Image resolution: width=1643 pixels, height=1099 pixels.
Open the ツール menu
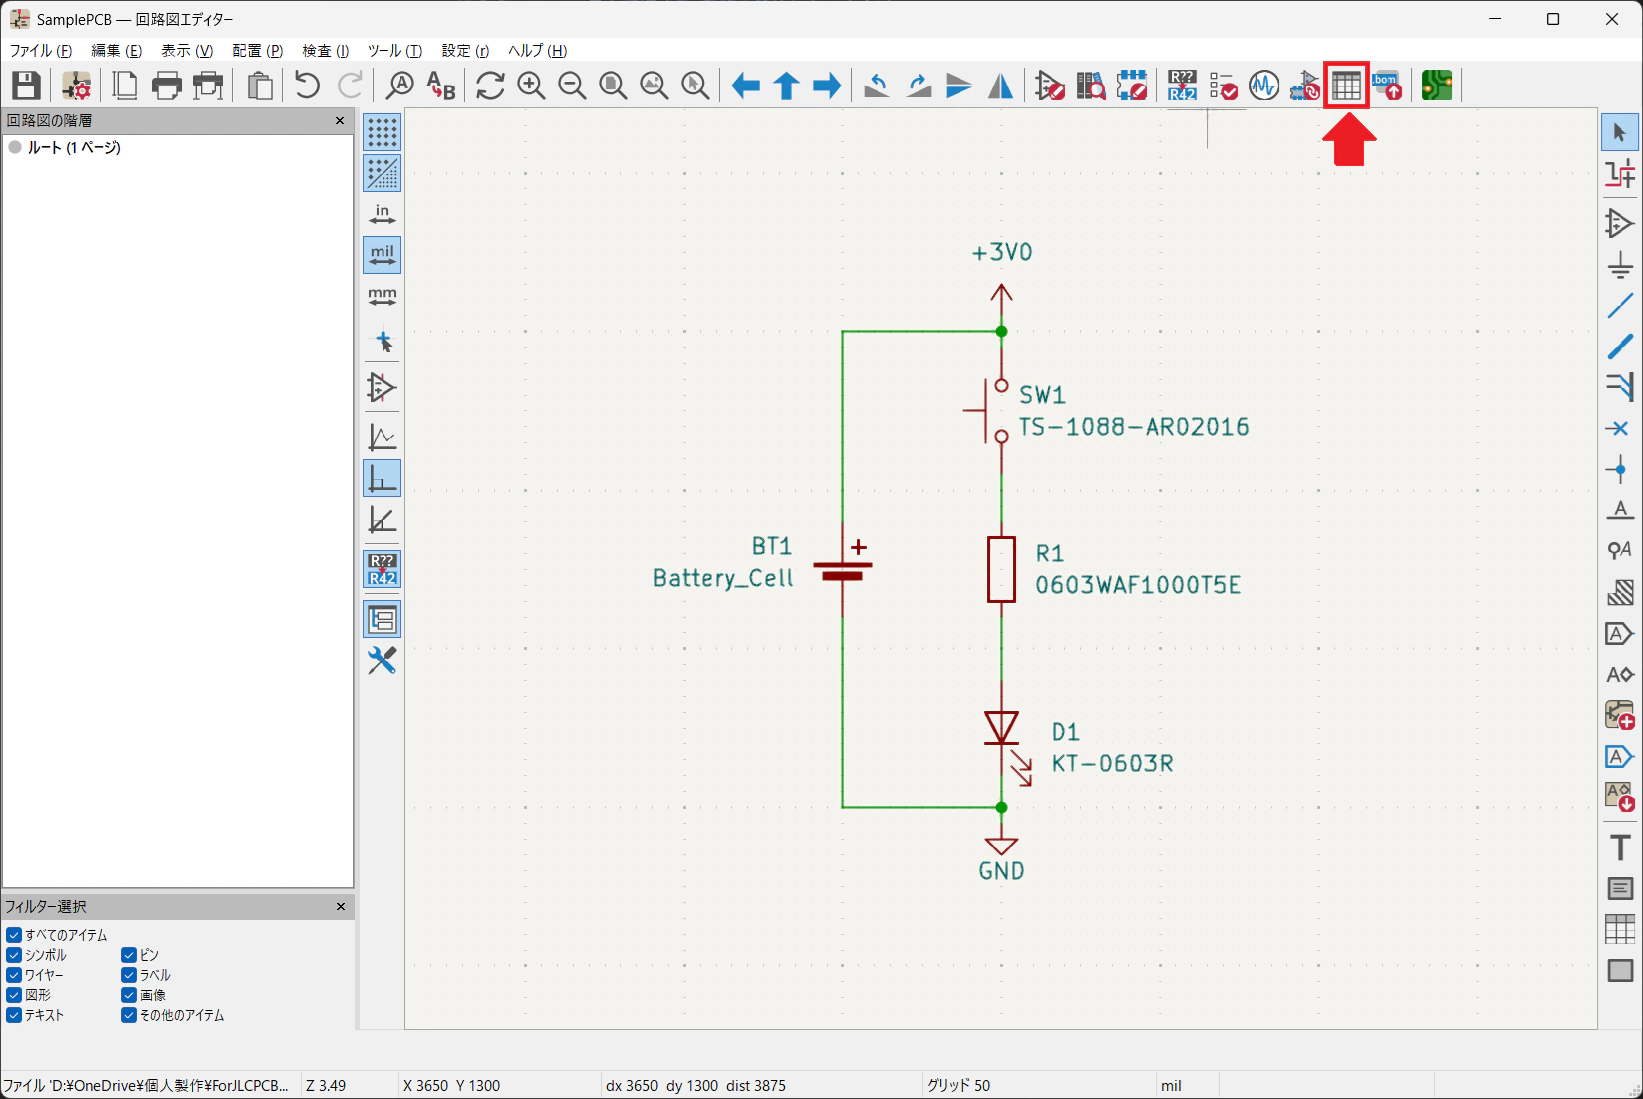[x=395, y=51]
